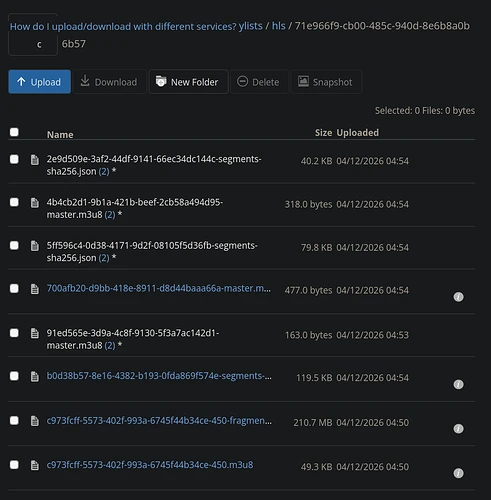This screenshot has width=491, height=500.
Task: Expand versions (2) of 5ff596c4 segments-sha256.json
Action: [x=104, y=258]
